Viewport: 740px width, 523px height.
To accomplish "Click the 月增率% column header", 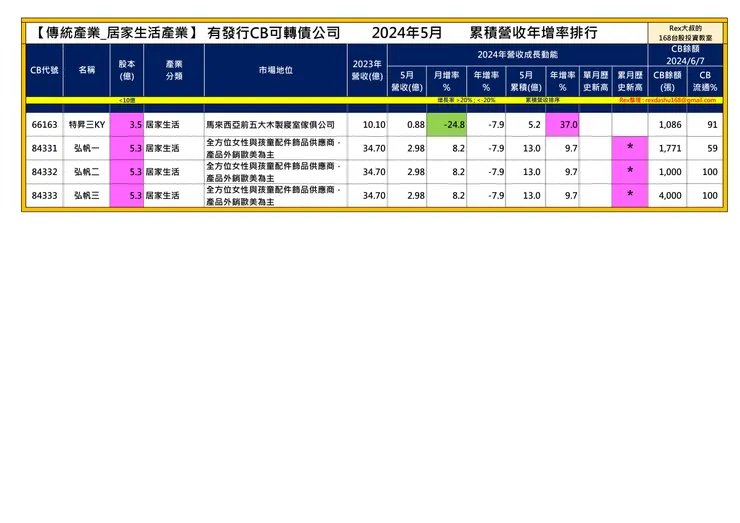I will point(446,81).
